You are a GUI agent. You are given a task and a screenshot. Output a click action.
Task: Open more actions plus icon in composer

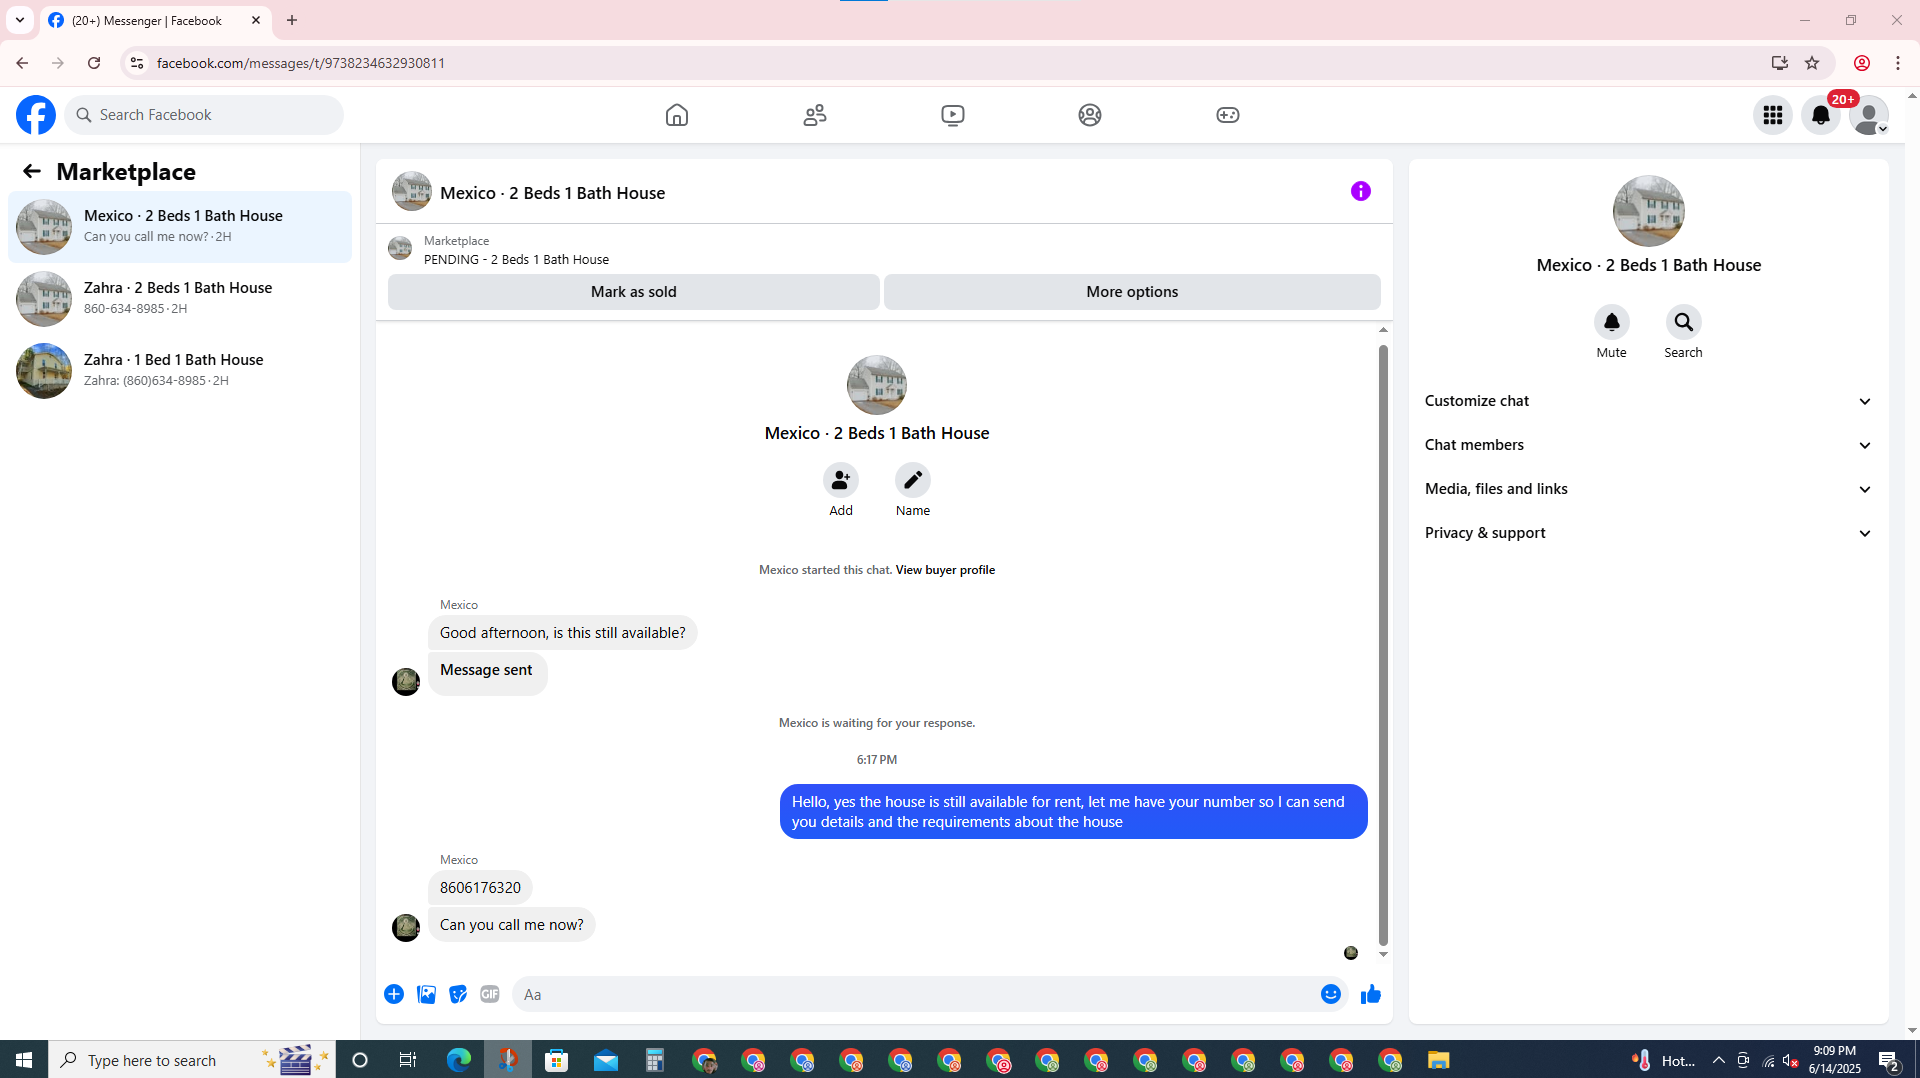coord(394,994)
